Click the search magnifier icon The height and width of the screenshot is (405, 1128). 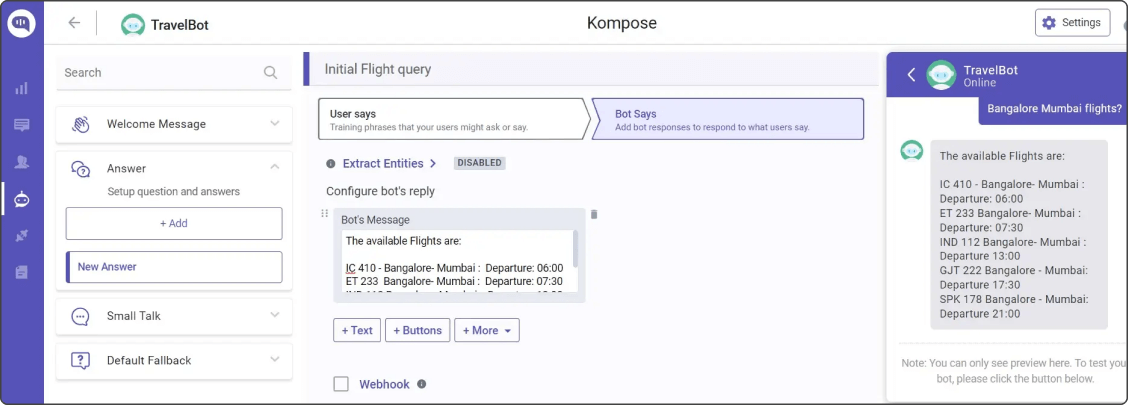click(270, 72)
